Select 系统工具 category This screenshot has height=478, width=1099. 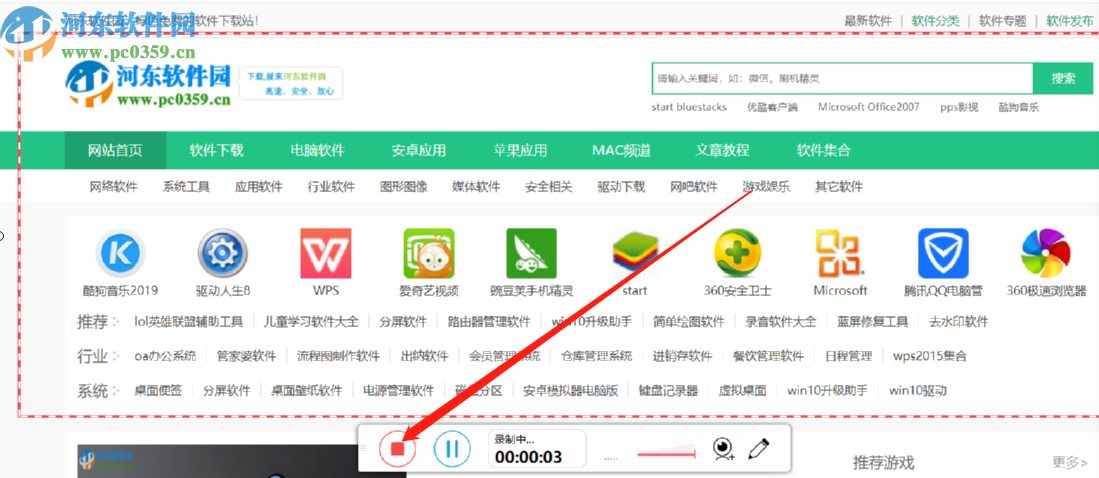pos(186,186)
